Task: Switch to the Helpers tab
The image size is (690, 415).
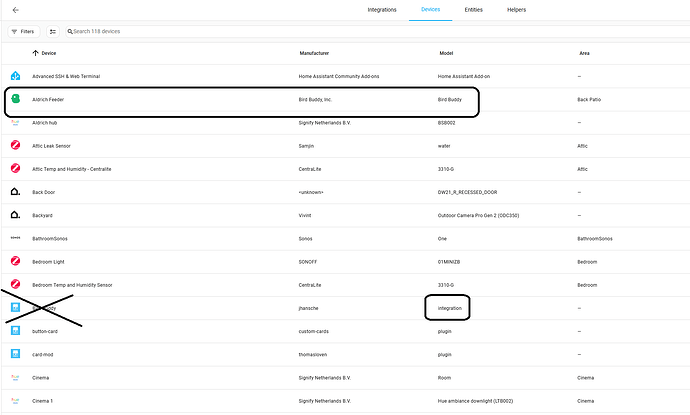Action: 516,10
